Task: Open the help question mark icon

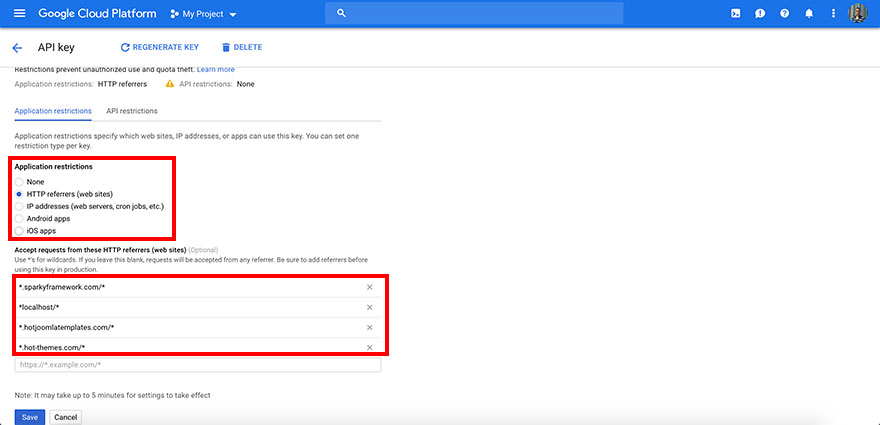Action: click(x=785, y=13)
